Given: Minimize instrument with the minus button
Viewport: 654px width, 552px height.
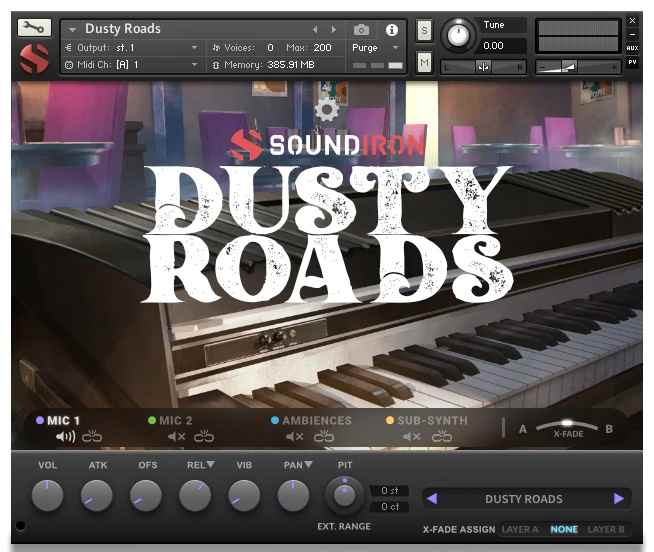Looking at the screenshot, I should click(x=632, y=34).
